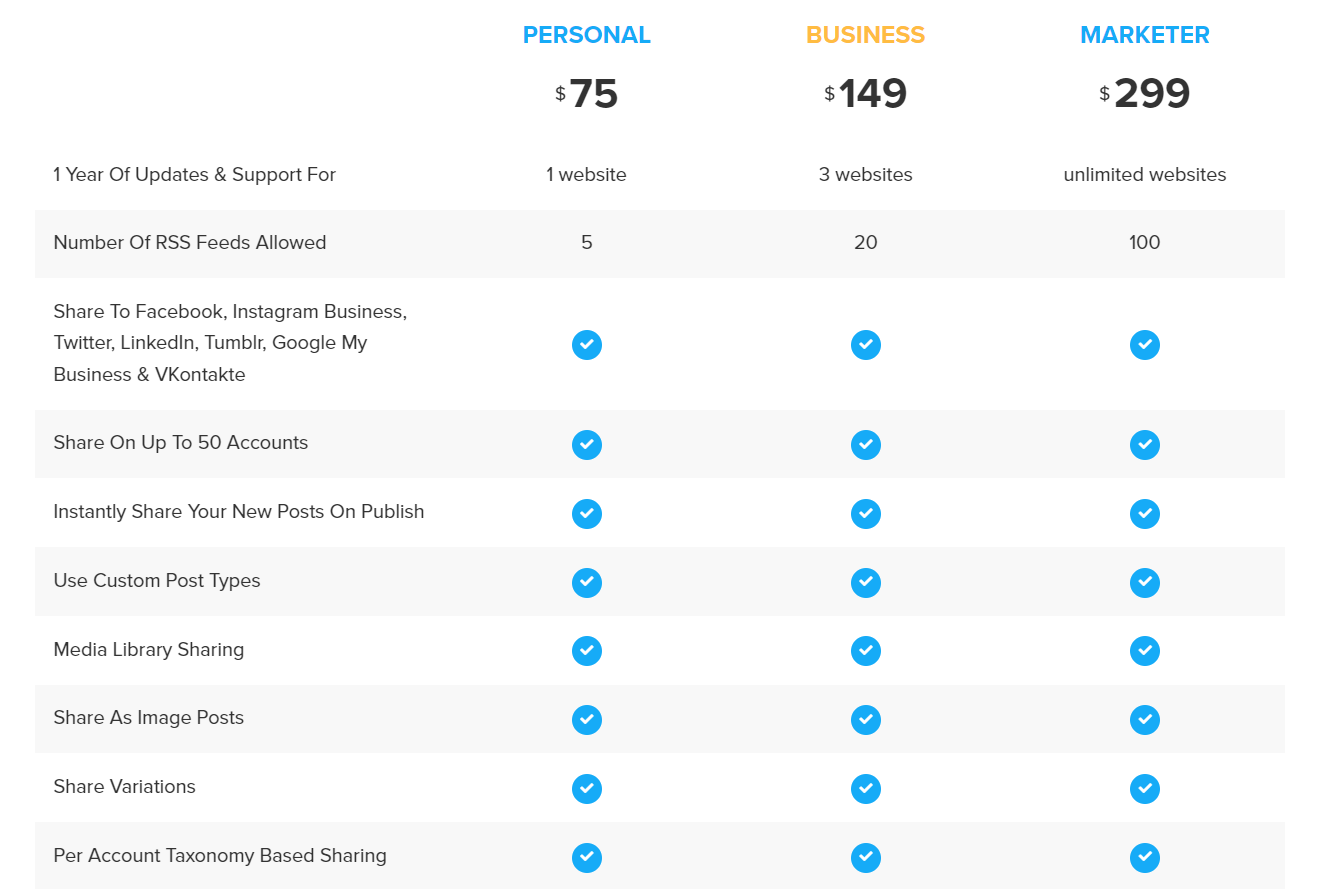Click Personal checkmark for Use Custom Post Types

[x=587, y=582]
